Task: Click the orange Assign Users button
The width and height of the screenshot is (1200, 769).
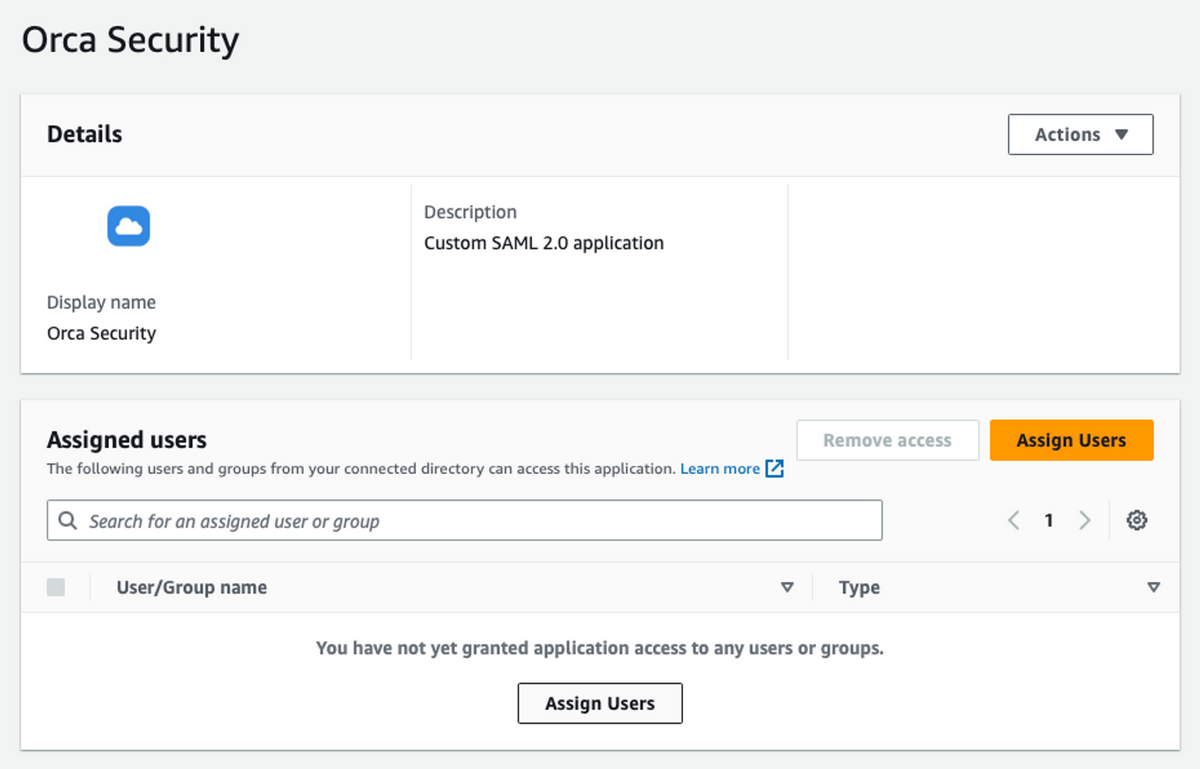Action: (1071, 440)
